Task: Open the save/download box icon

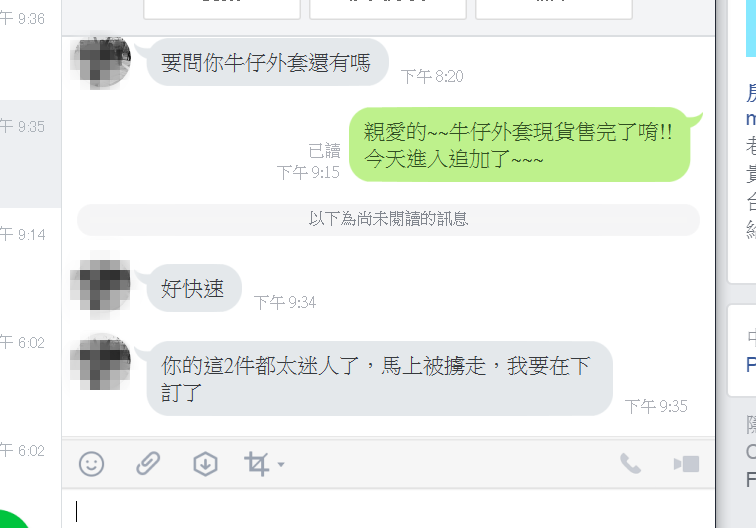Action: tap(205, 464)
